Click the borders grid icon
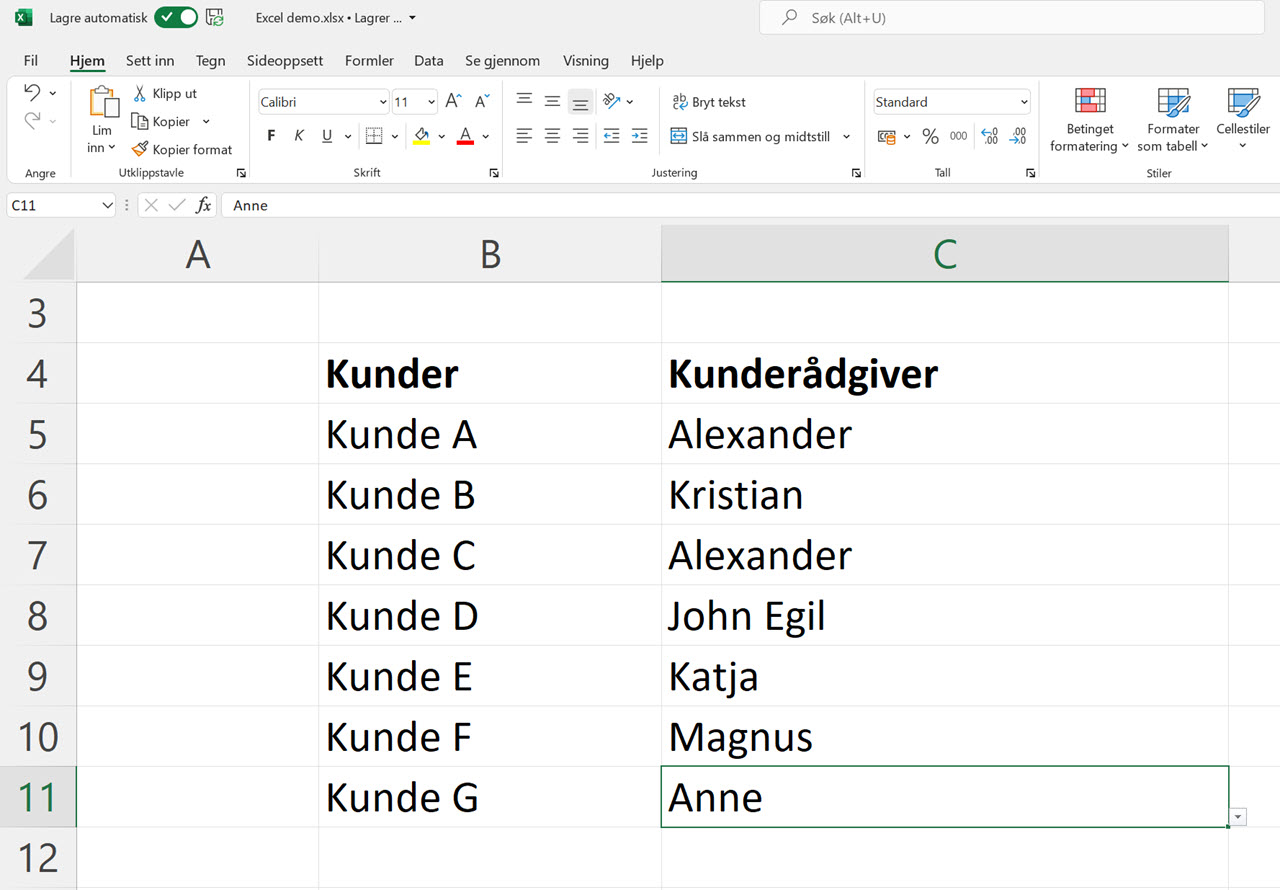This screenshot has width=1280, height=890. [374, 136]
